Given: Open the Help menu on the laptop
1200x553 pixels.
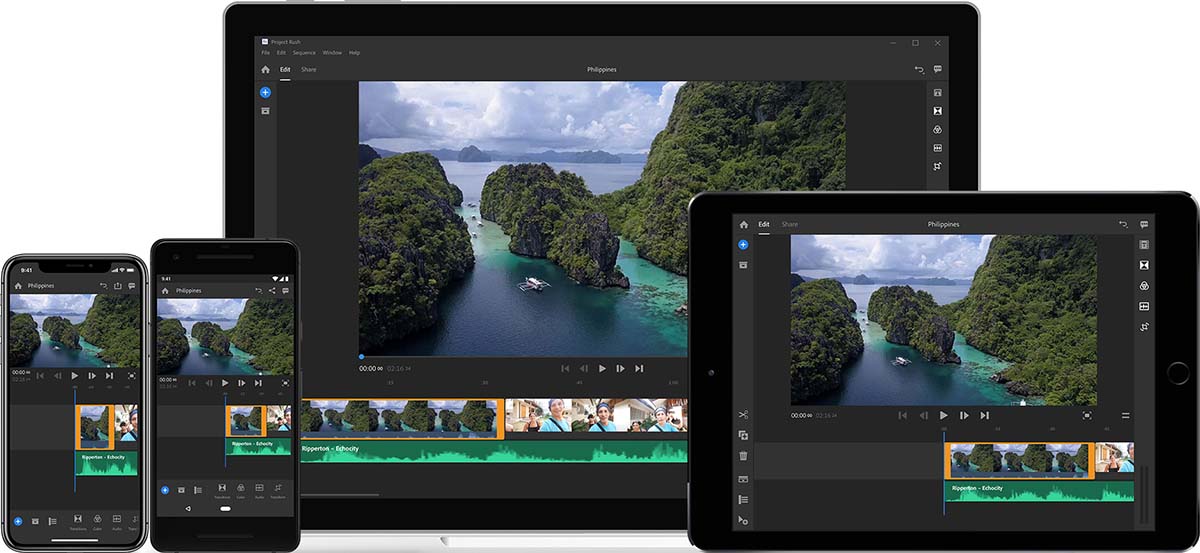Looking at the screenshot, I should 354,53.
